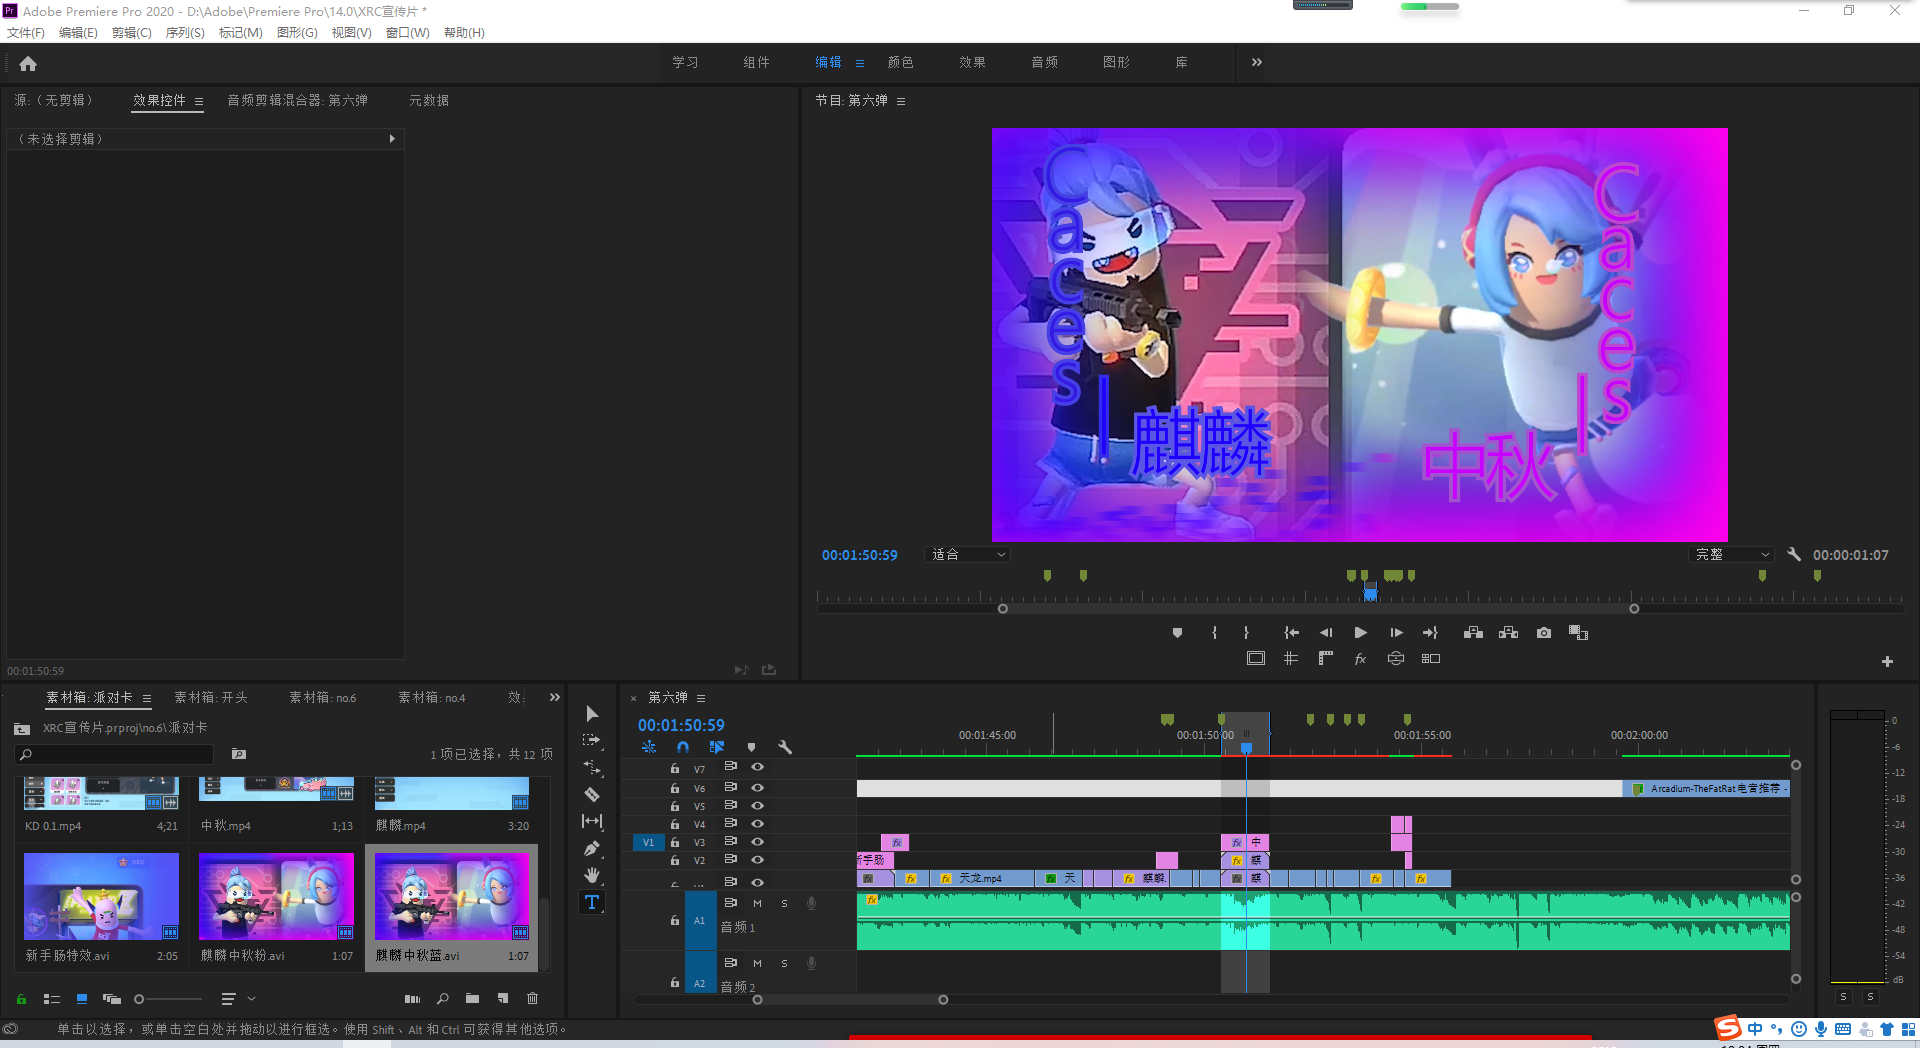The width and height of the screenshot is (1920, 1048).
Task: Open the 序列(S) menu
Action: click(185, 33)
